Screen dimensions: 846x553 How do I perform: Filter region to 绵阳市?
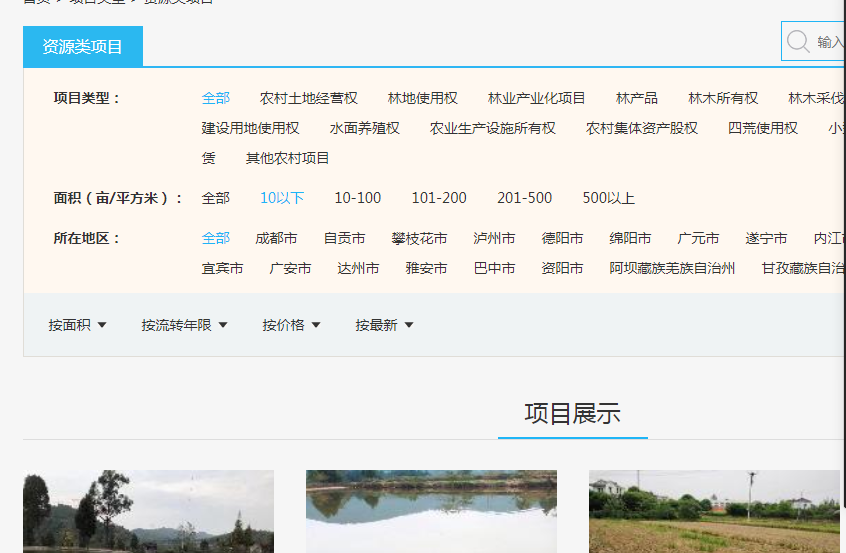coord(630,238)
